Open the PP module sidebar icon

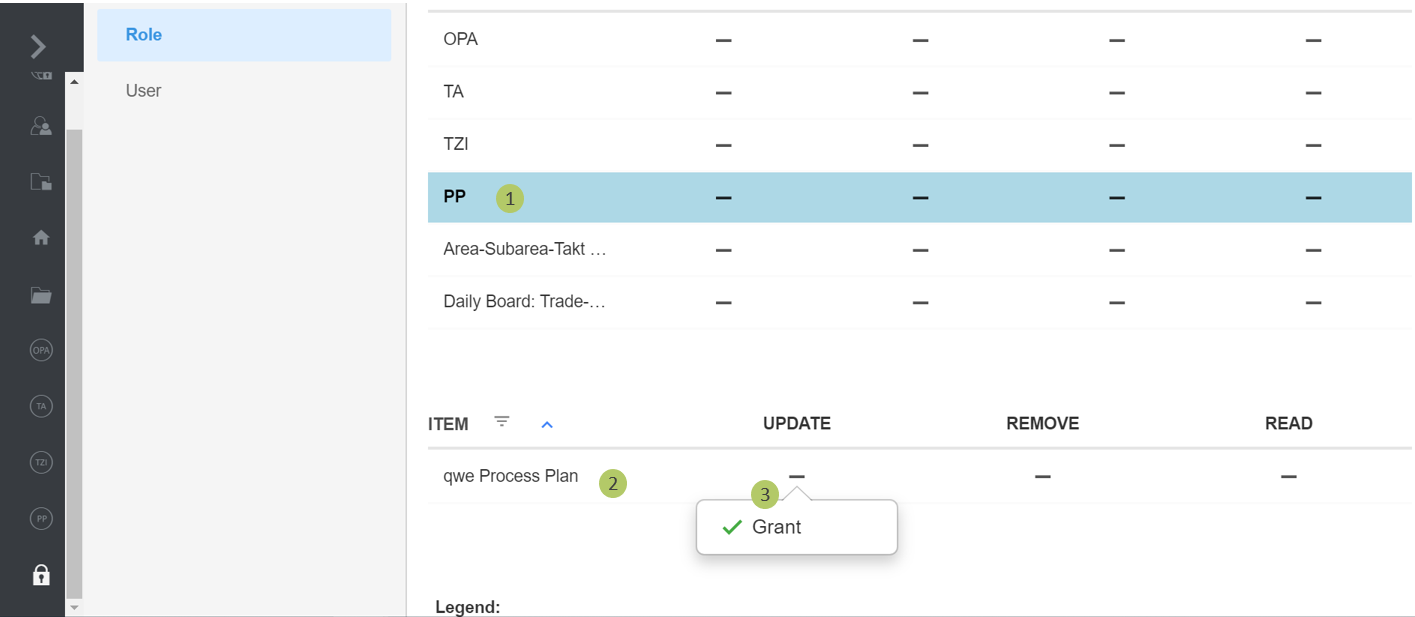pos(41,518)
